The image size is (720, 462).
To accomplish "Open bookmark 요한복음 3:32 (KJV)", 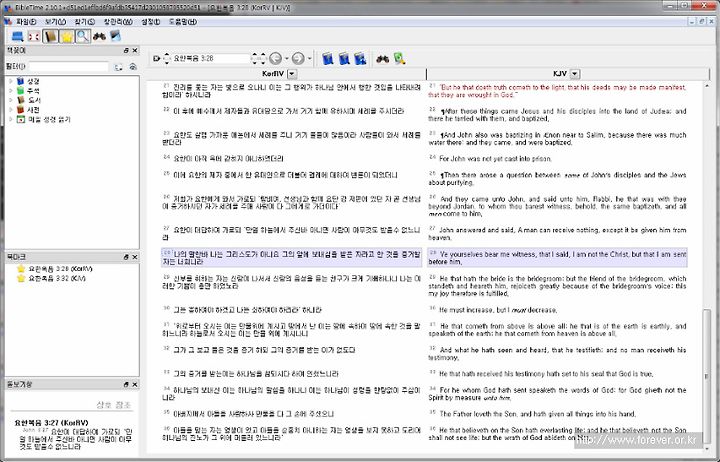I will tap(56, 278).
